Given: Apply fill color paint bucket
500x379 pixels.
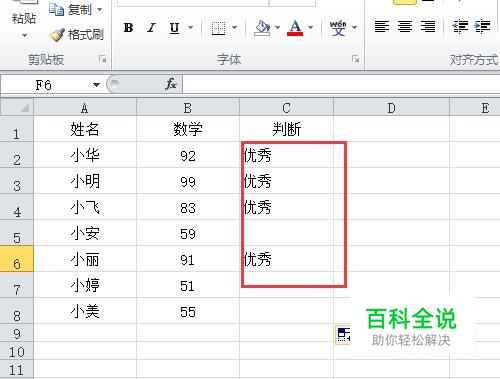Looking at the screenshot, I should click(x=262, y=28).
